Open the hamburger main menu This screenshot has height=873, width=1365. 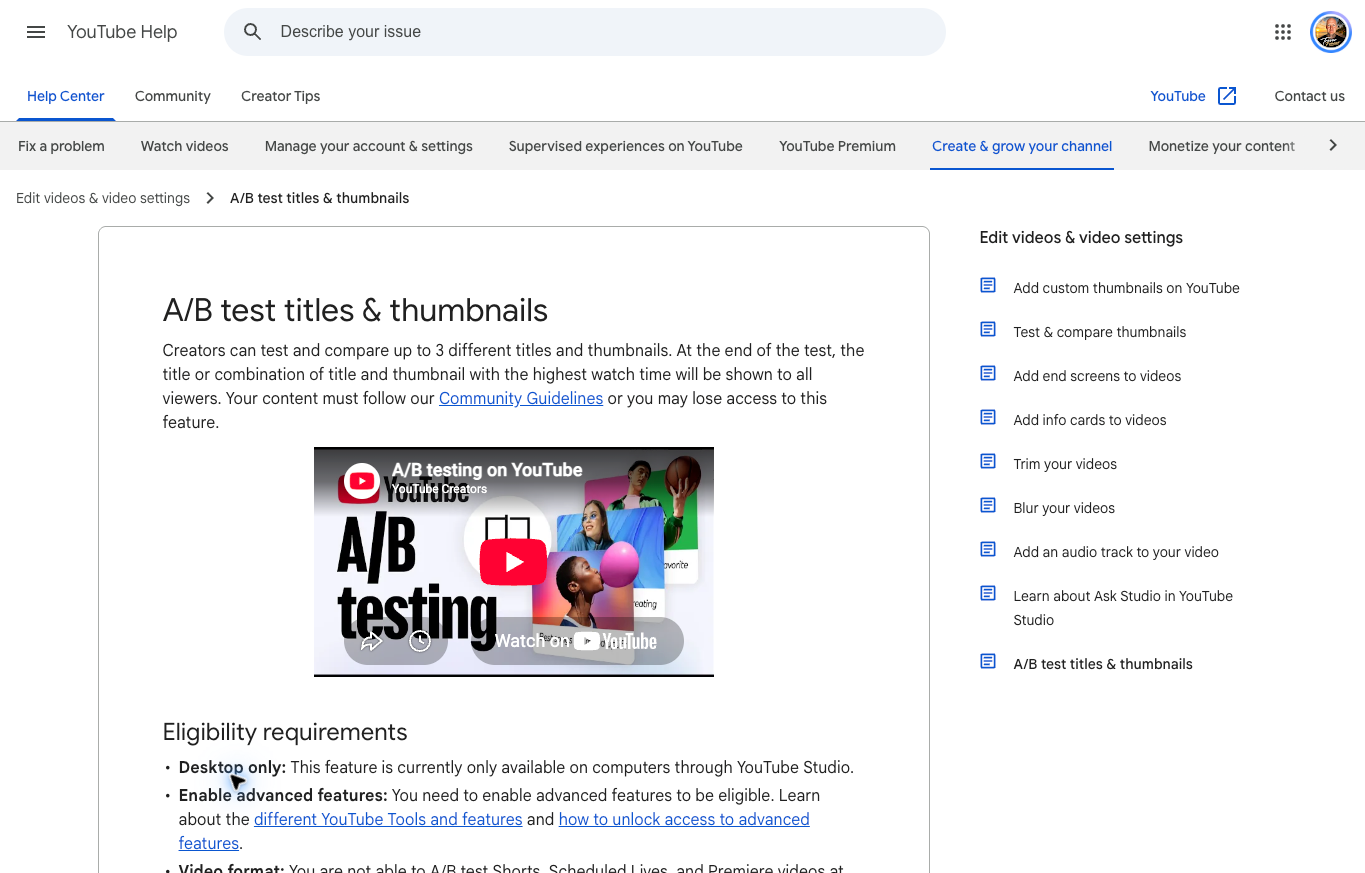(x=36, y=32)
